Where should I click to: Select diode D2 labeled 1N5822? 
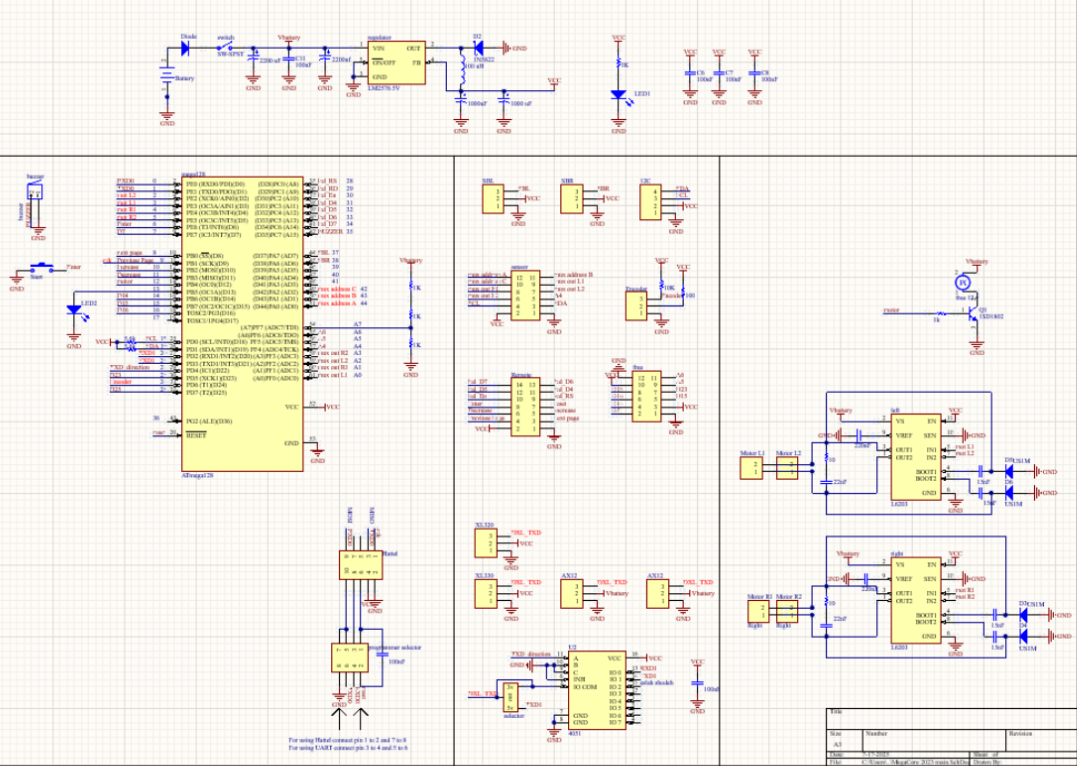[x=477, y=48]
